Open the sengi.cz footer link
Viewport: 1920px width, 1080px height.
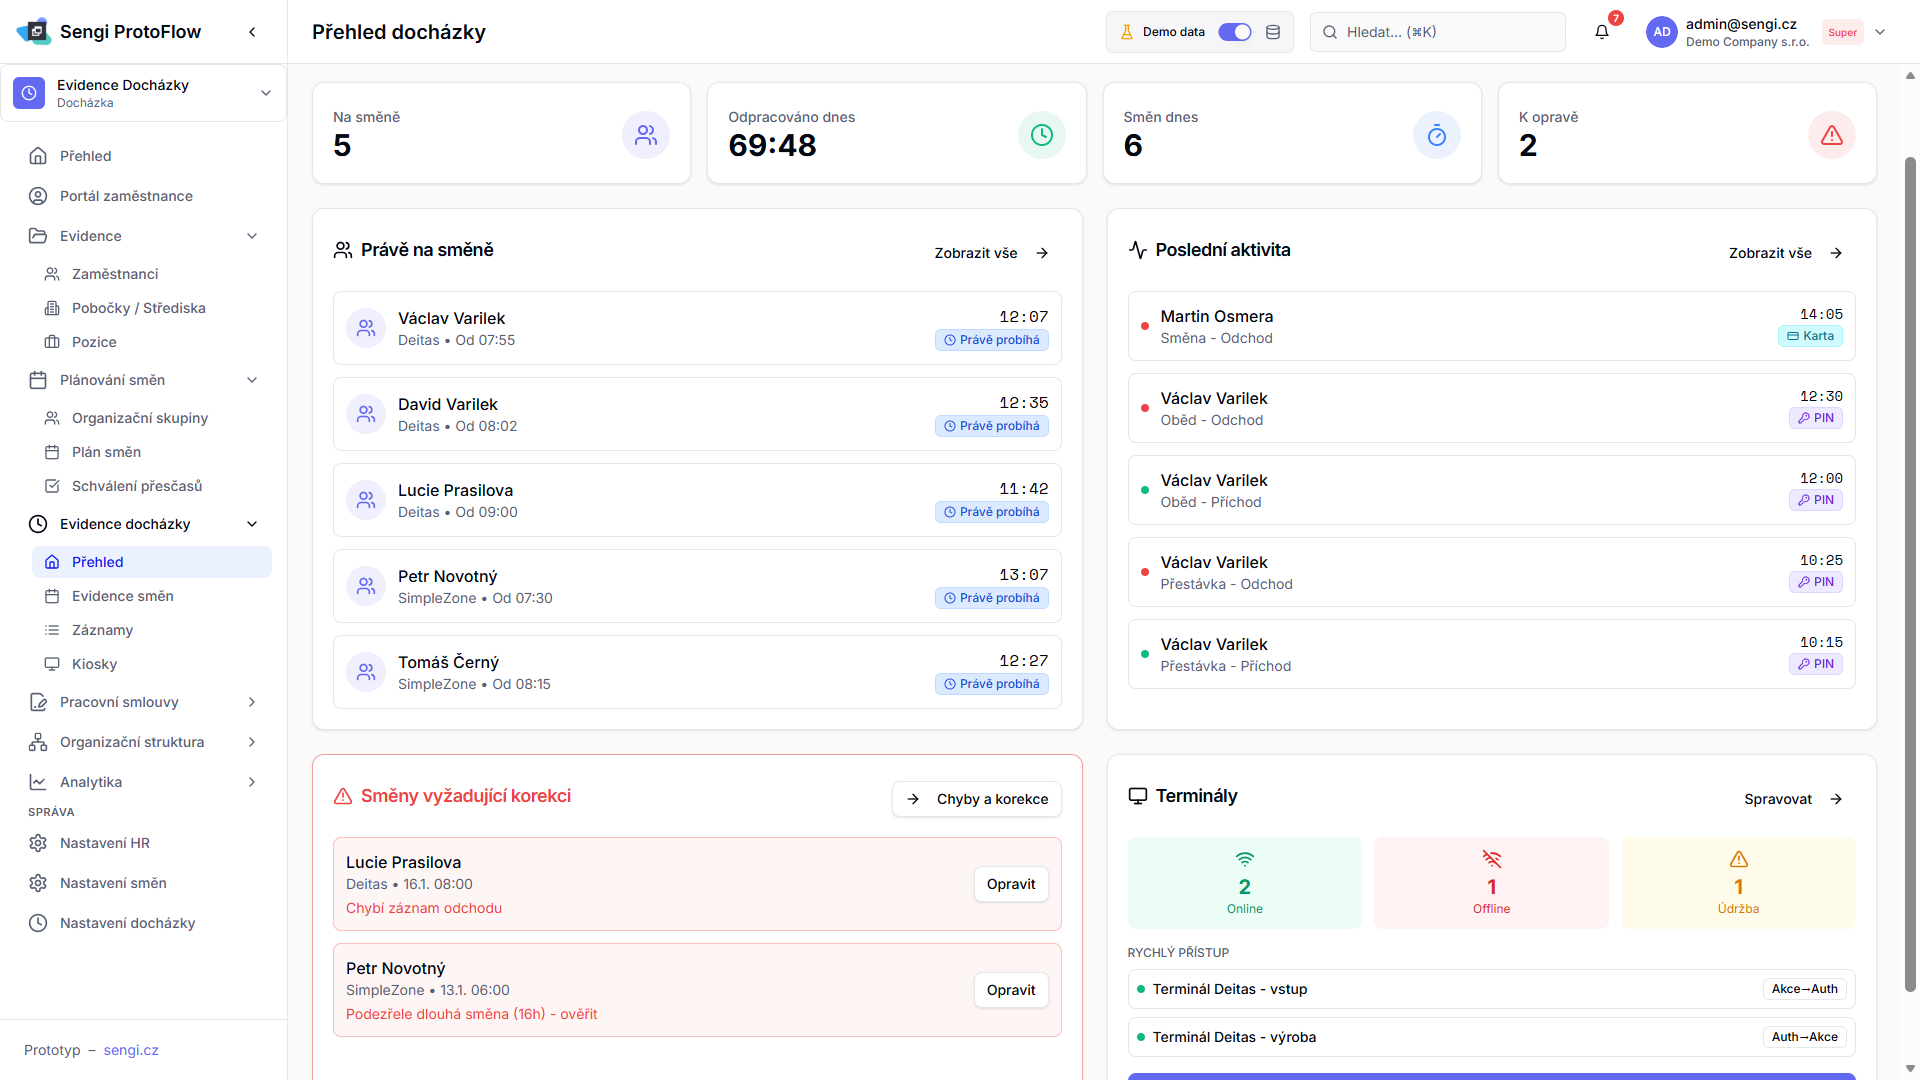(x=131, y=1050)
